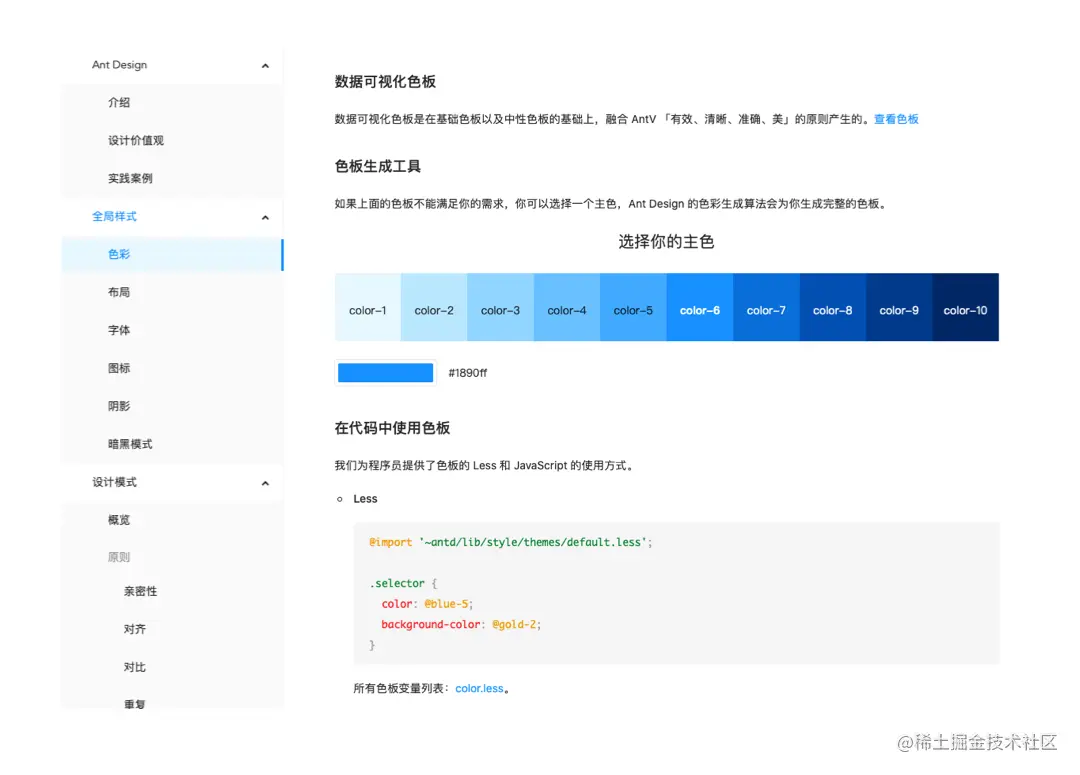
Task: Collapse the 设计模式 section chevron
Action: [265, 482]
